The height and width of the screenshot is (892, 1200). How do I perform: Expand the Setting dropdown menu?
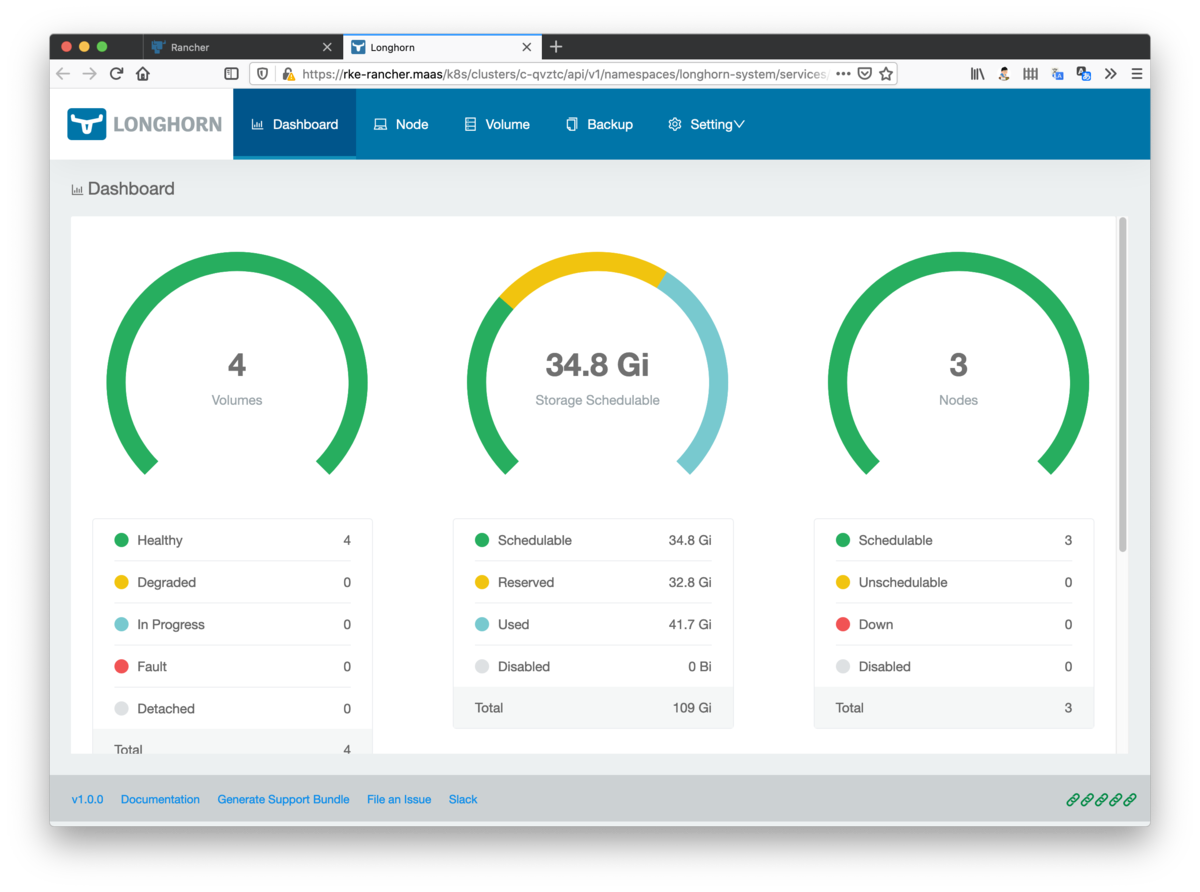coord(706,124)
